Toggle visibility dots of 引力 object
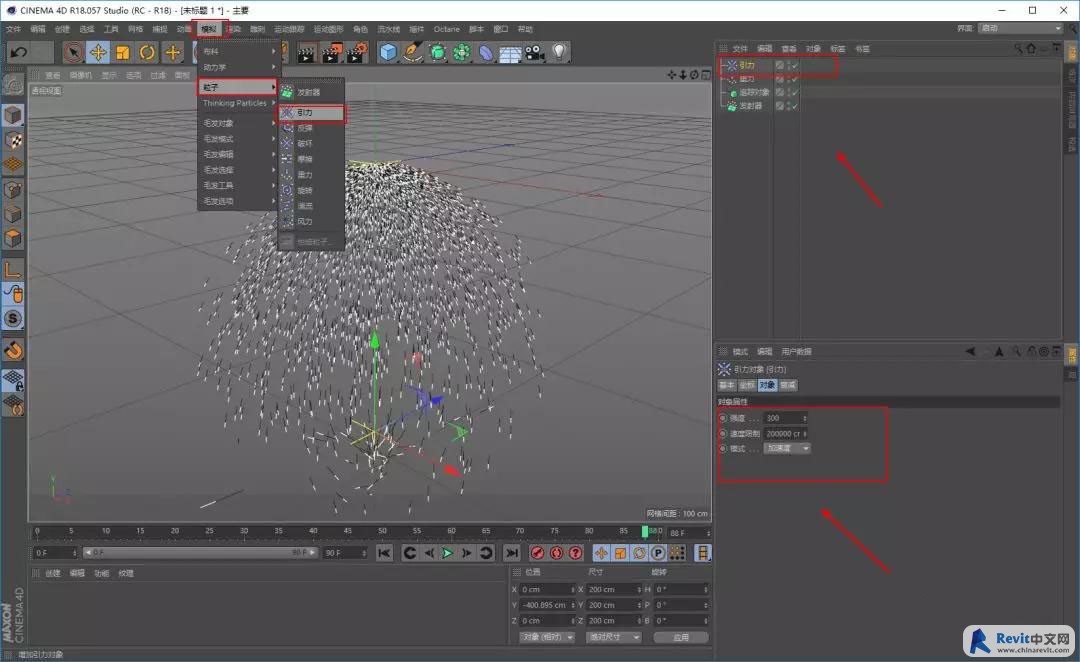1080x662 pixels. point(789,65)
